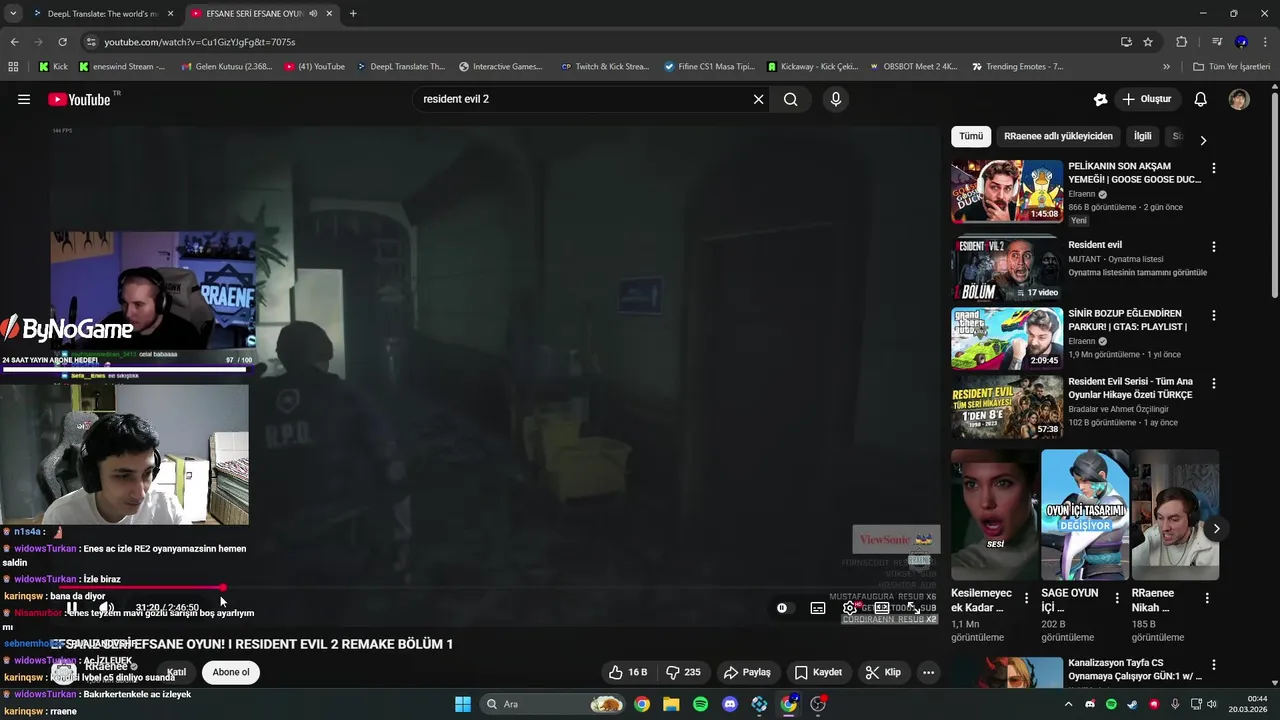This screenshot has width=1280, height=720.
Task: Dislike the video showing 235
Action: click(x=683, y=672)
